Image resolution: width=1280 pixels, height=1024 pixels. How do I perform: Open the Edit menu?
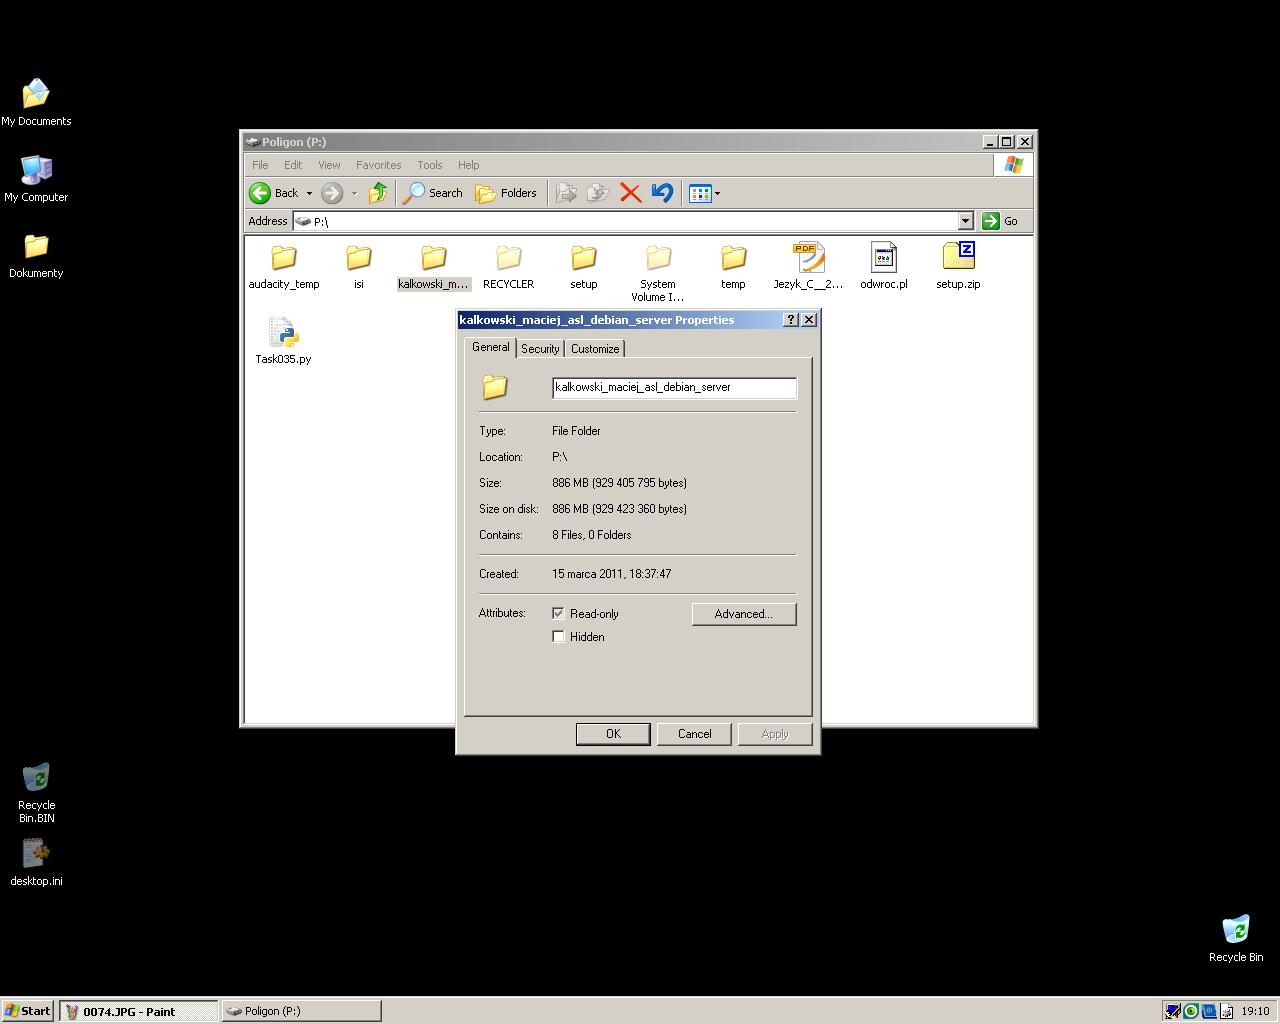(x=293, y=165)
